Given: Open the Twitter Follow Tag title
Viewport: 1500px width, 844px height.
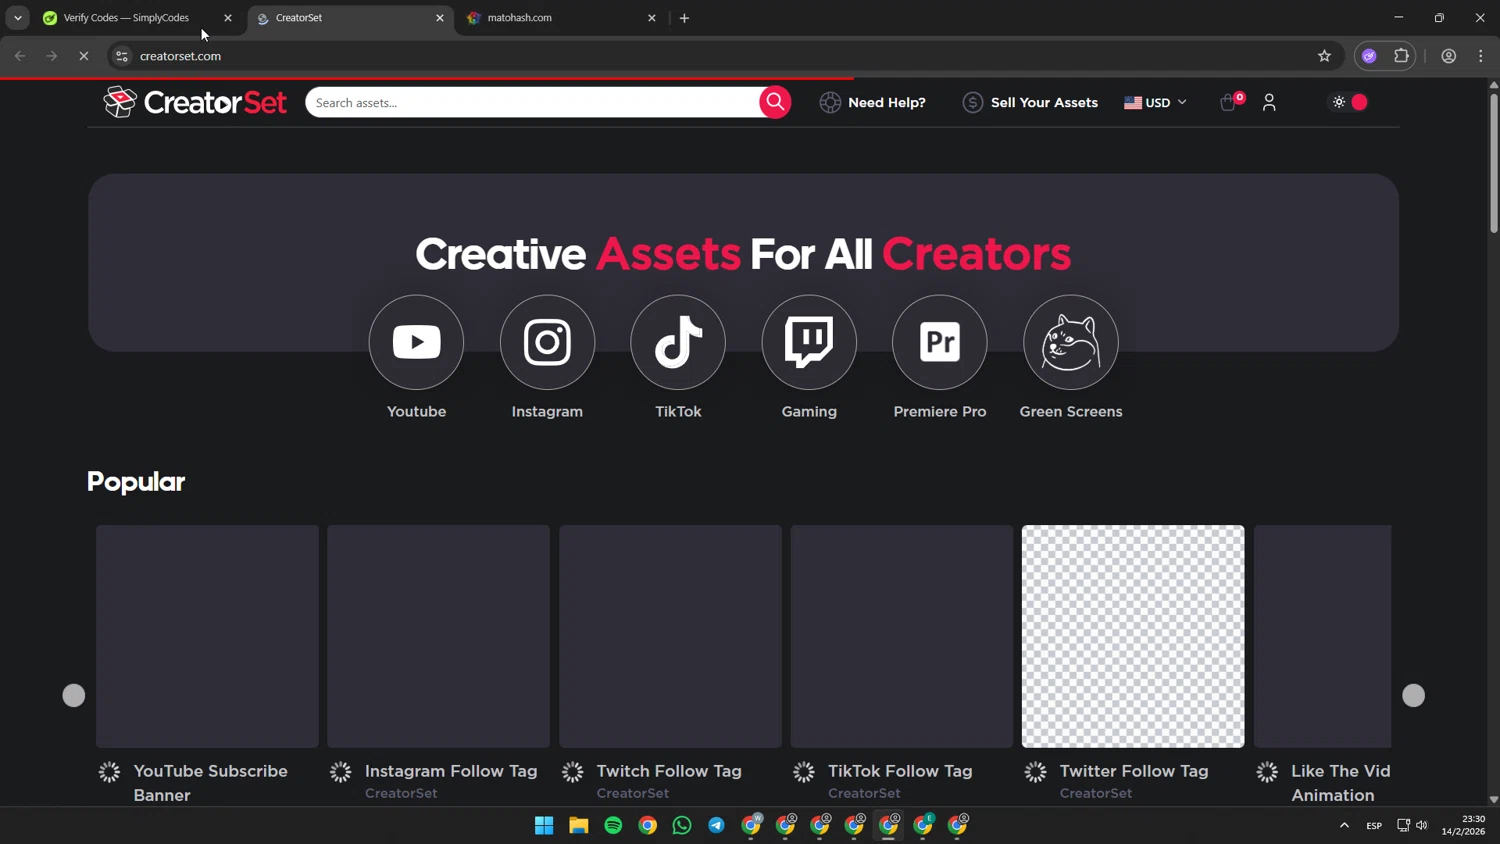Looking at the screenshot, I should click(x=1134, y=771).
